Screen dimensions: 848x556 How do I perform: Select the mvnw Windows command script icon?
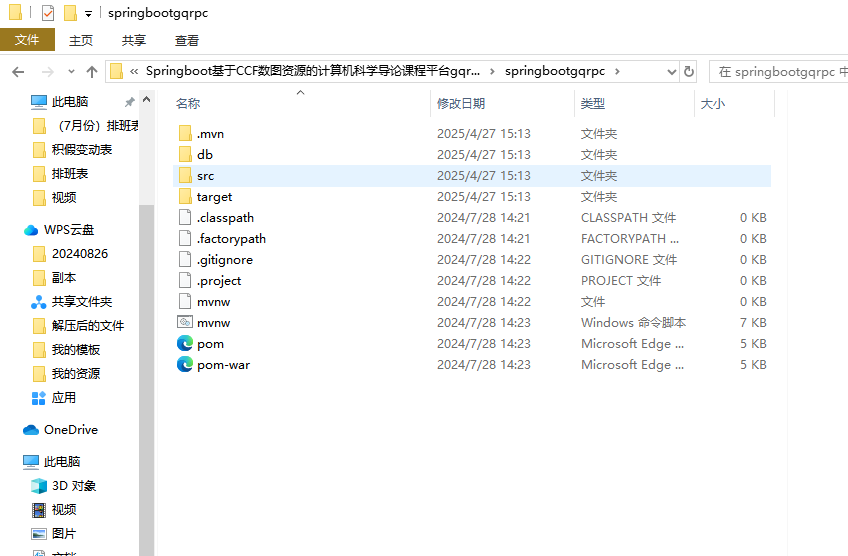tap(185, 322)
